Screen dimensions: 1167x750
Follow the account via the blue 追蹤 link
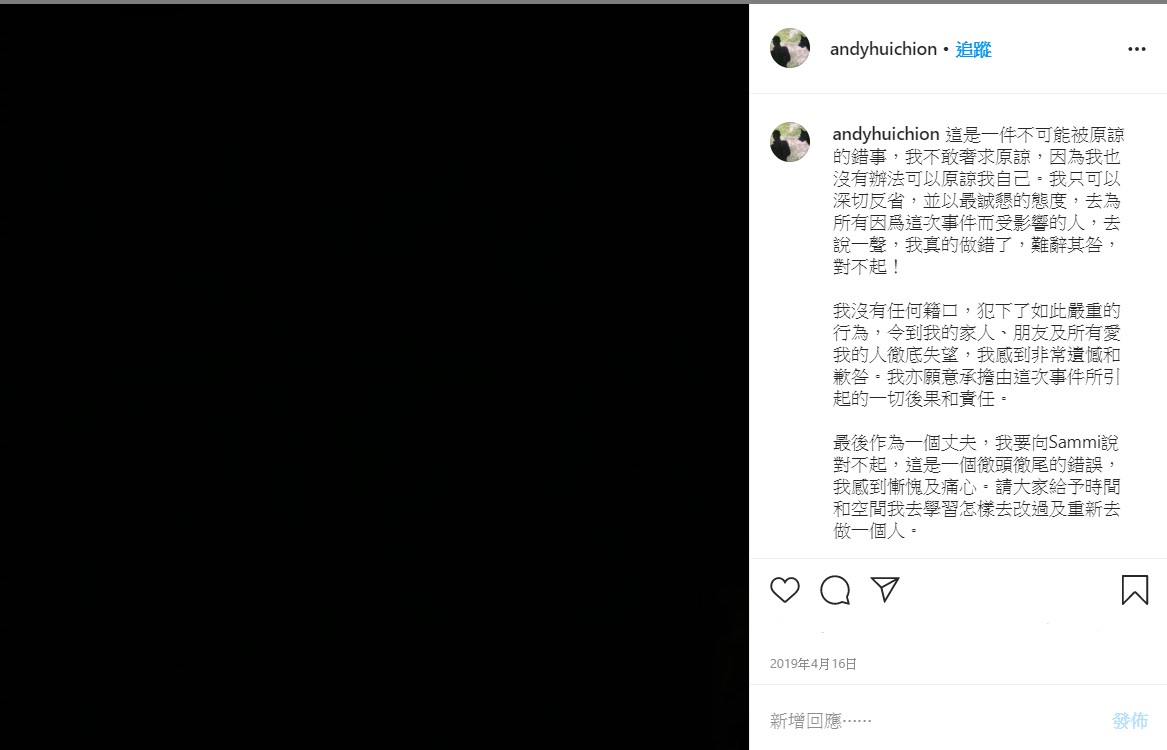click(x=973, y=49)
